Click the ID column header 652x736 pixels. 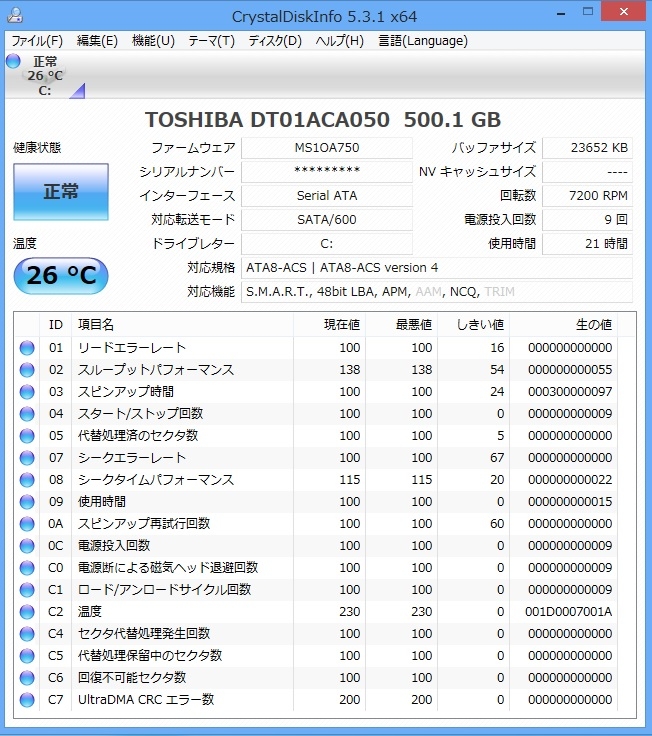tap(55, 325)
